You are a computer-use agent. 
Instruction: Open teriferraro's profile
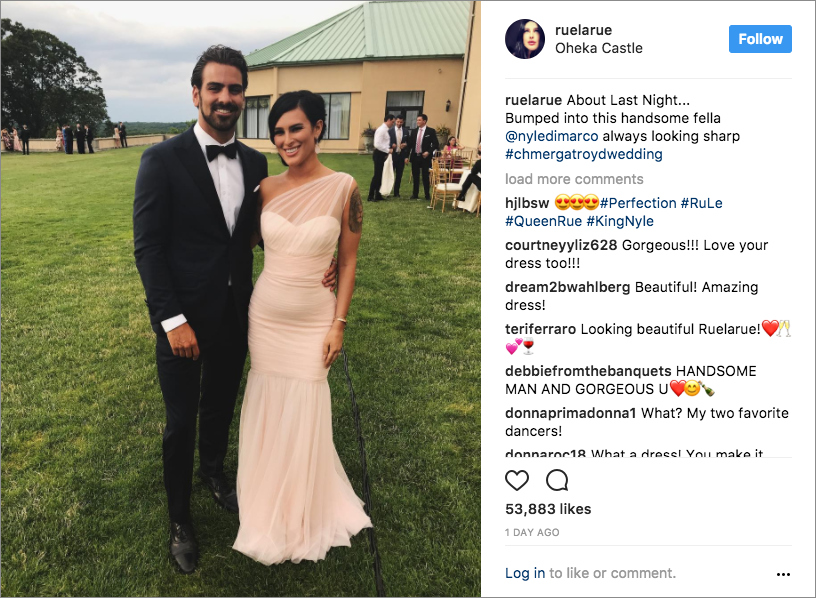(540, 329)
